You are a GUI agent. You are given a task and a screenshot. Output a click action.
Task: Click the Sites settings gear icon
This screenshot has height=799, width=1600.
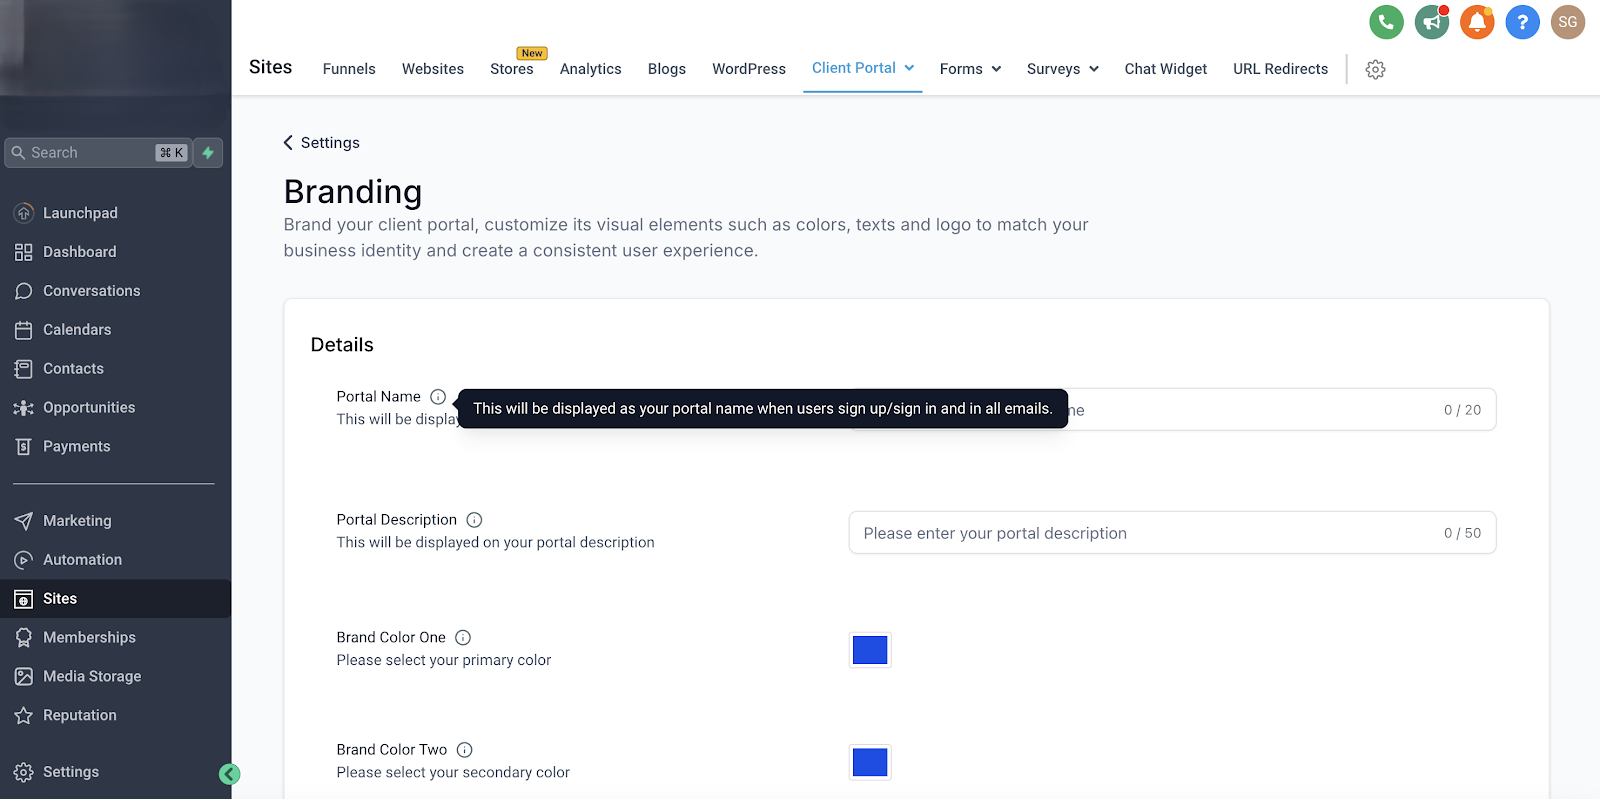(1375, 69)
